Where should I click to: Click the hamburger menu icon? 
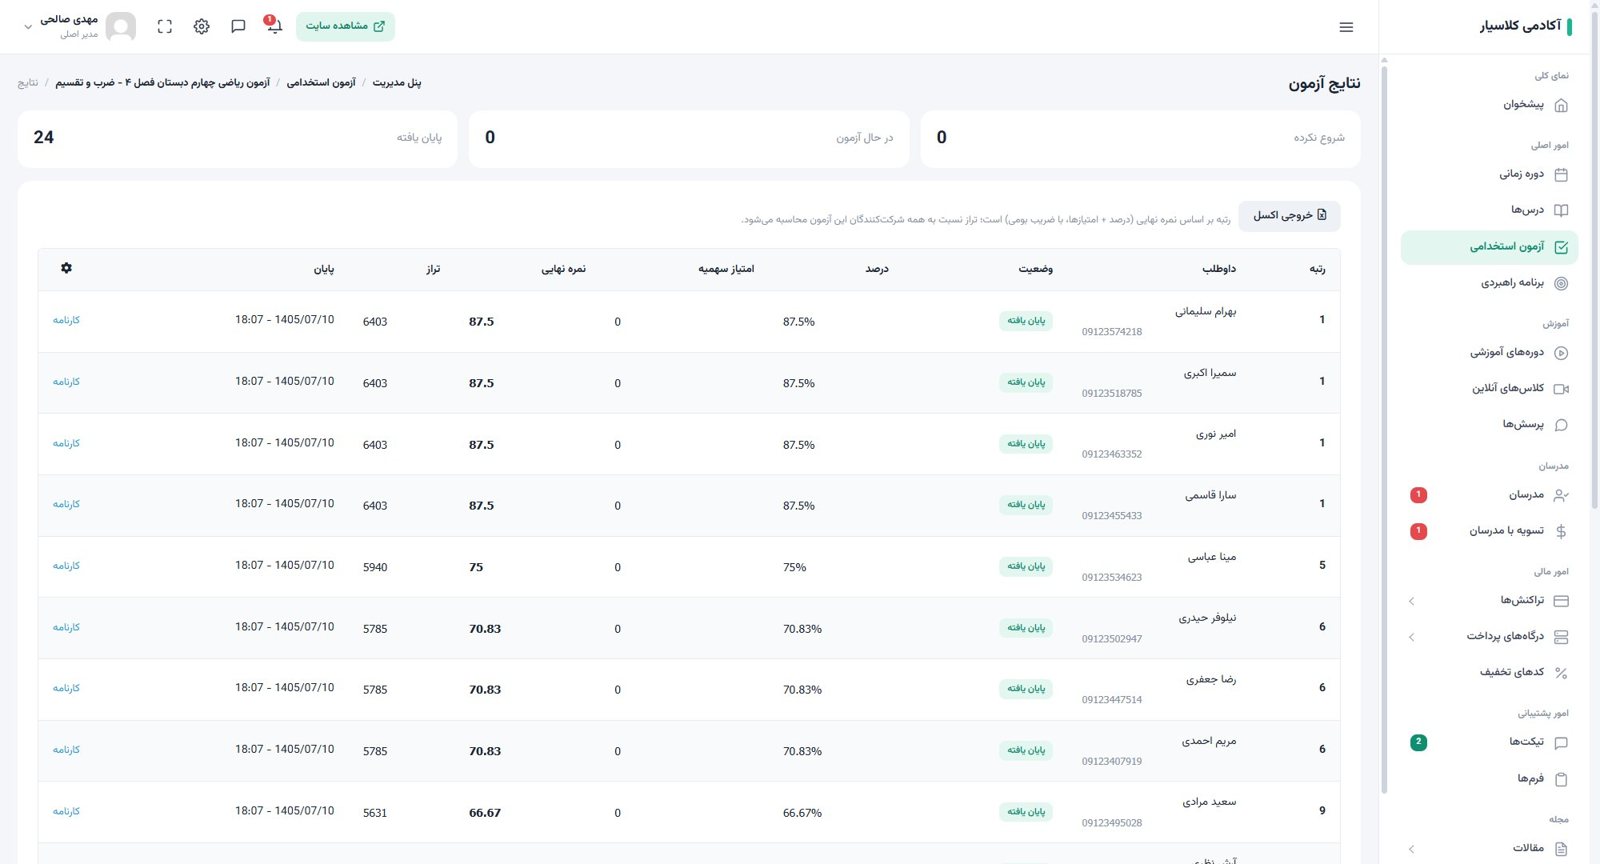pos(1346,27)
